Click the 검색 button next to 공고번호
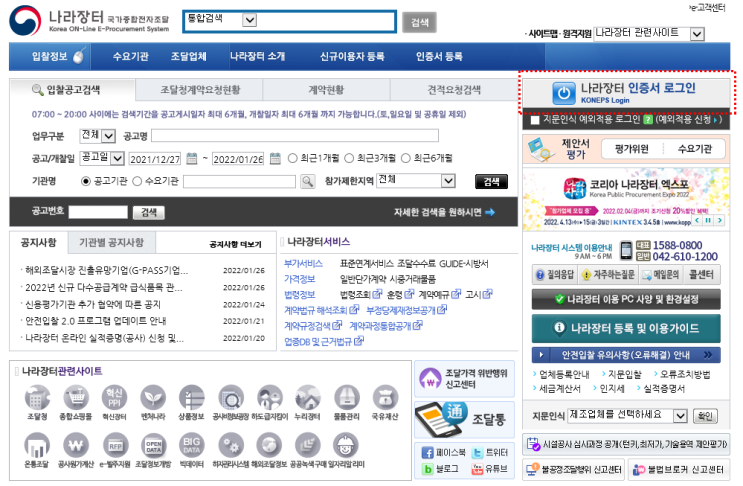The image size is (743, 486). coord(149,213)
